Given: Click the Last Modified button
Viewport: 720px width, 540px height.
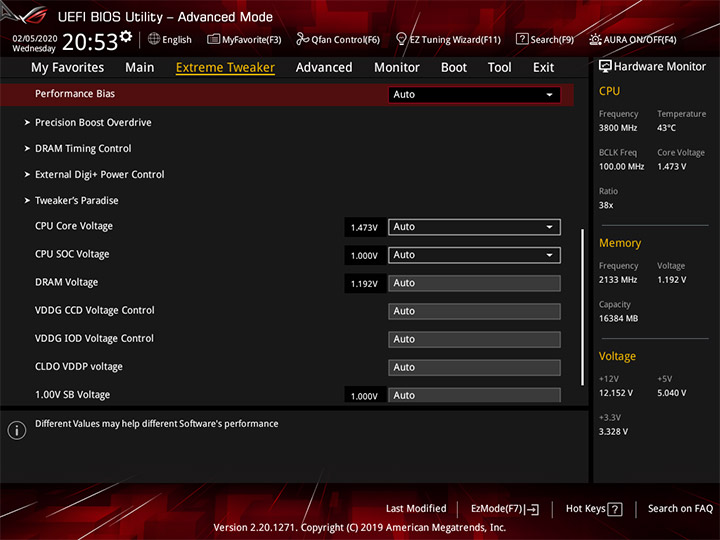Looking at the screenshot, I should coord(416,509).
